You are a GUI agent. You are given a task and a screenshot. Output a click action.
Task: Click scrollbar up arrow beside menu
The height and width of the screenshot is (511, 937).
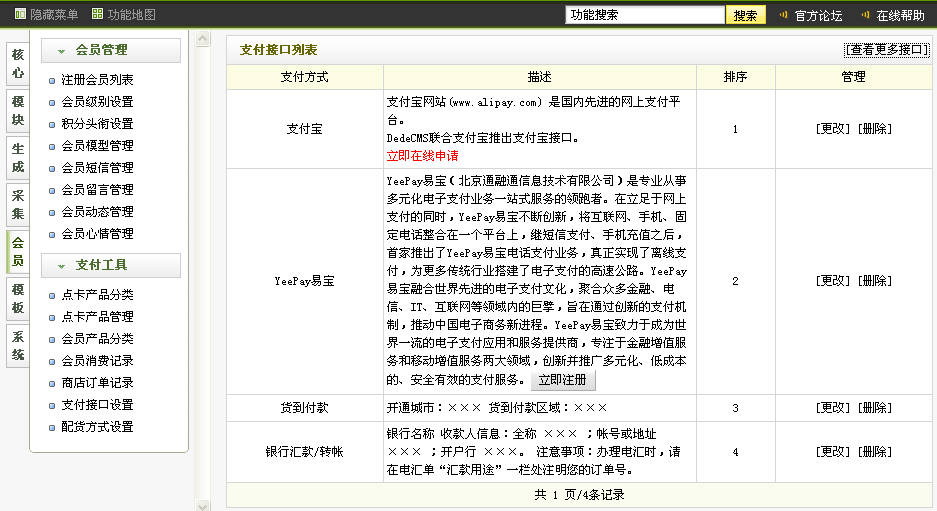[203, 40]
